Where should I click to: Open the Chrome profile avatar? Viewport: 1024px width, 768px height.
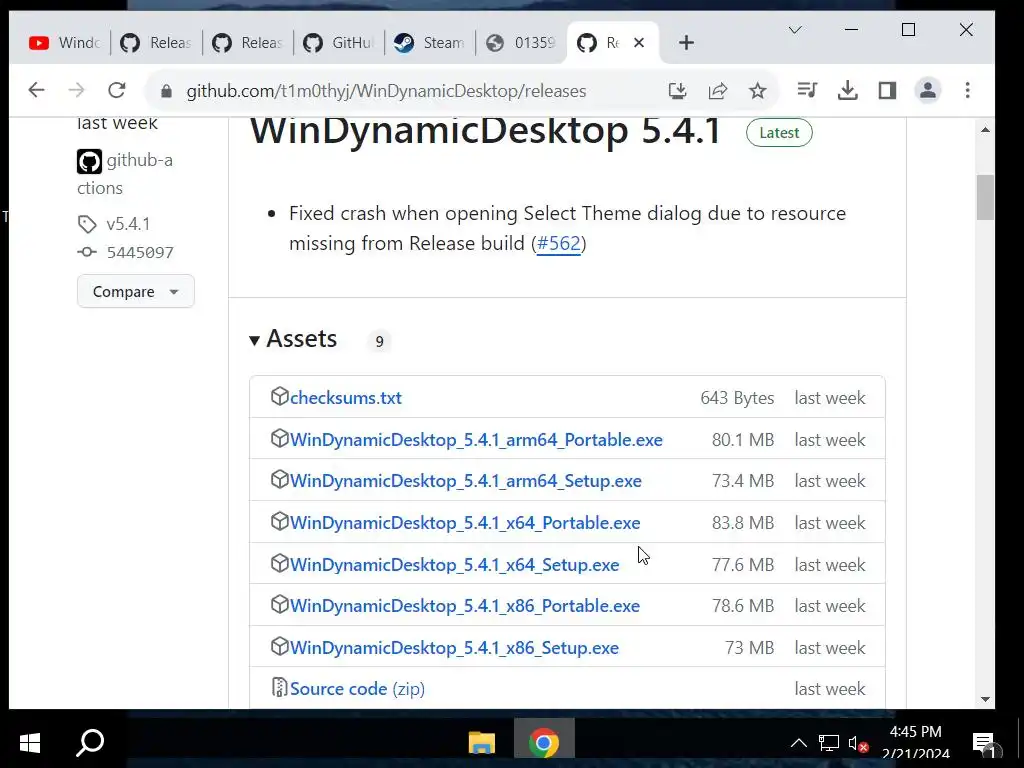coord(927,90)
